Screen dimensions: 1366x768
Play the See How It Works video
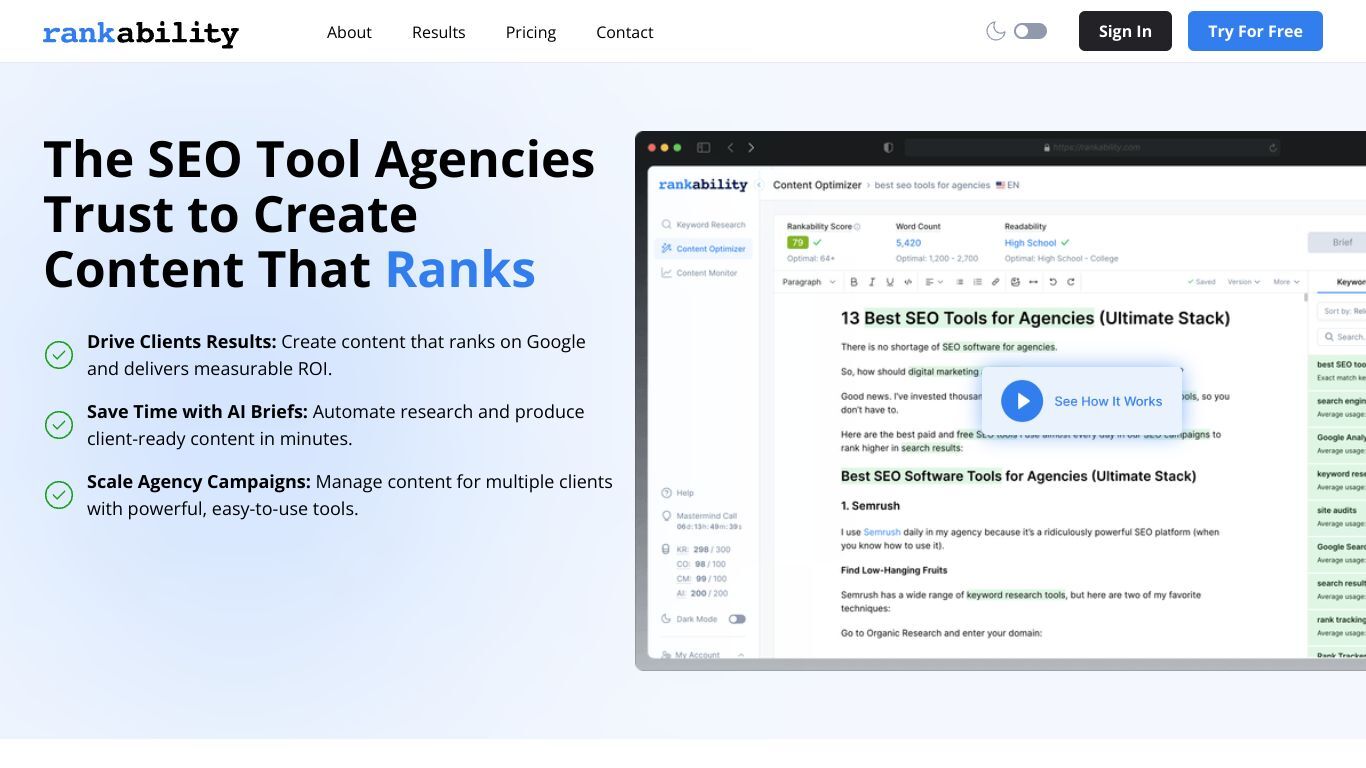[x=1083, y=401]
